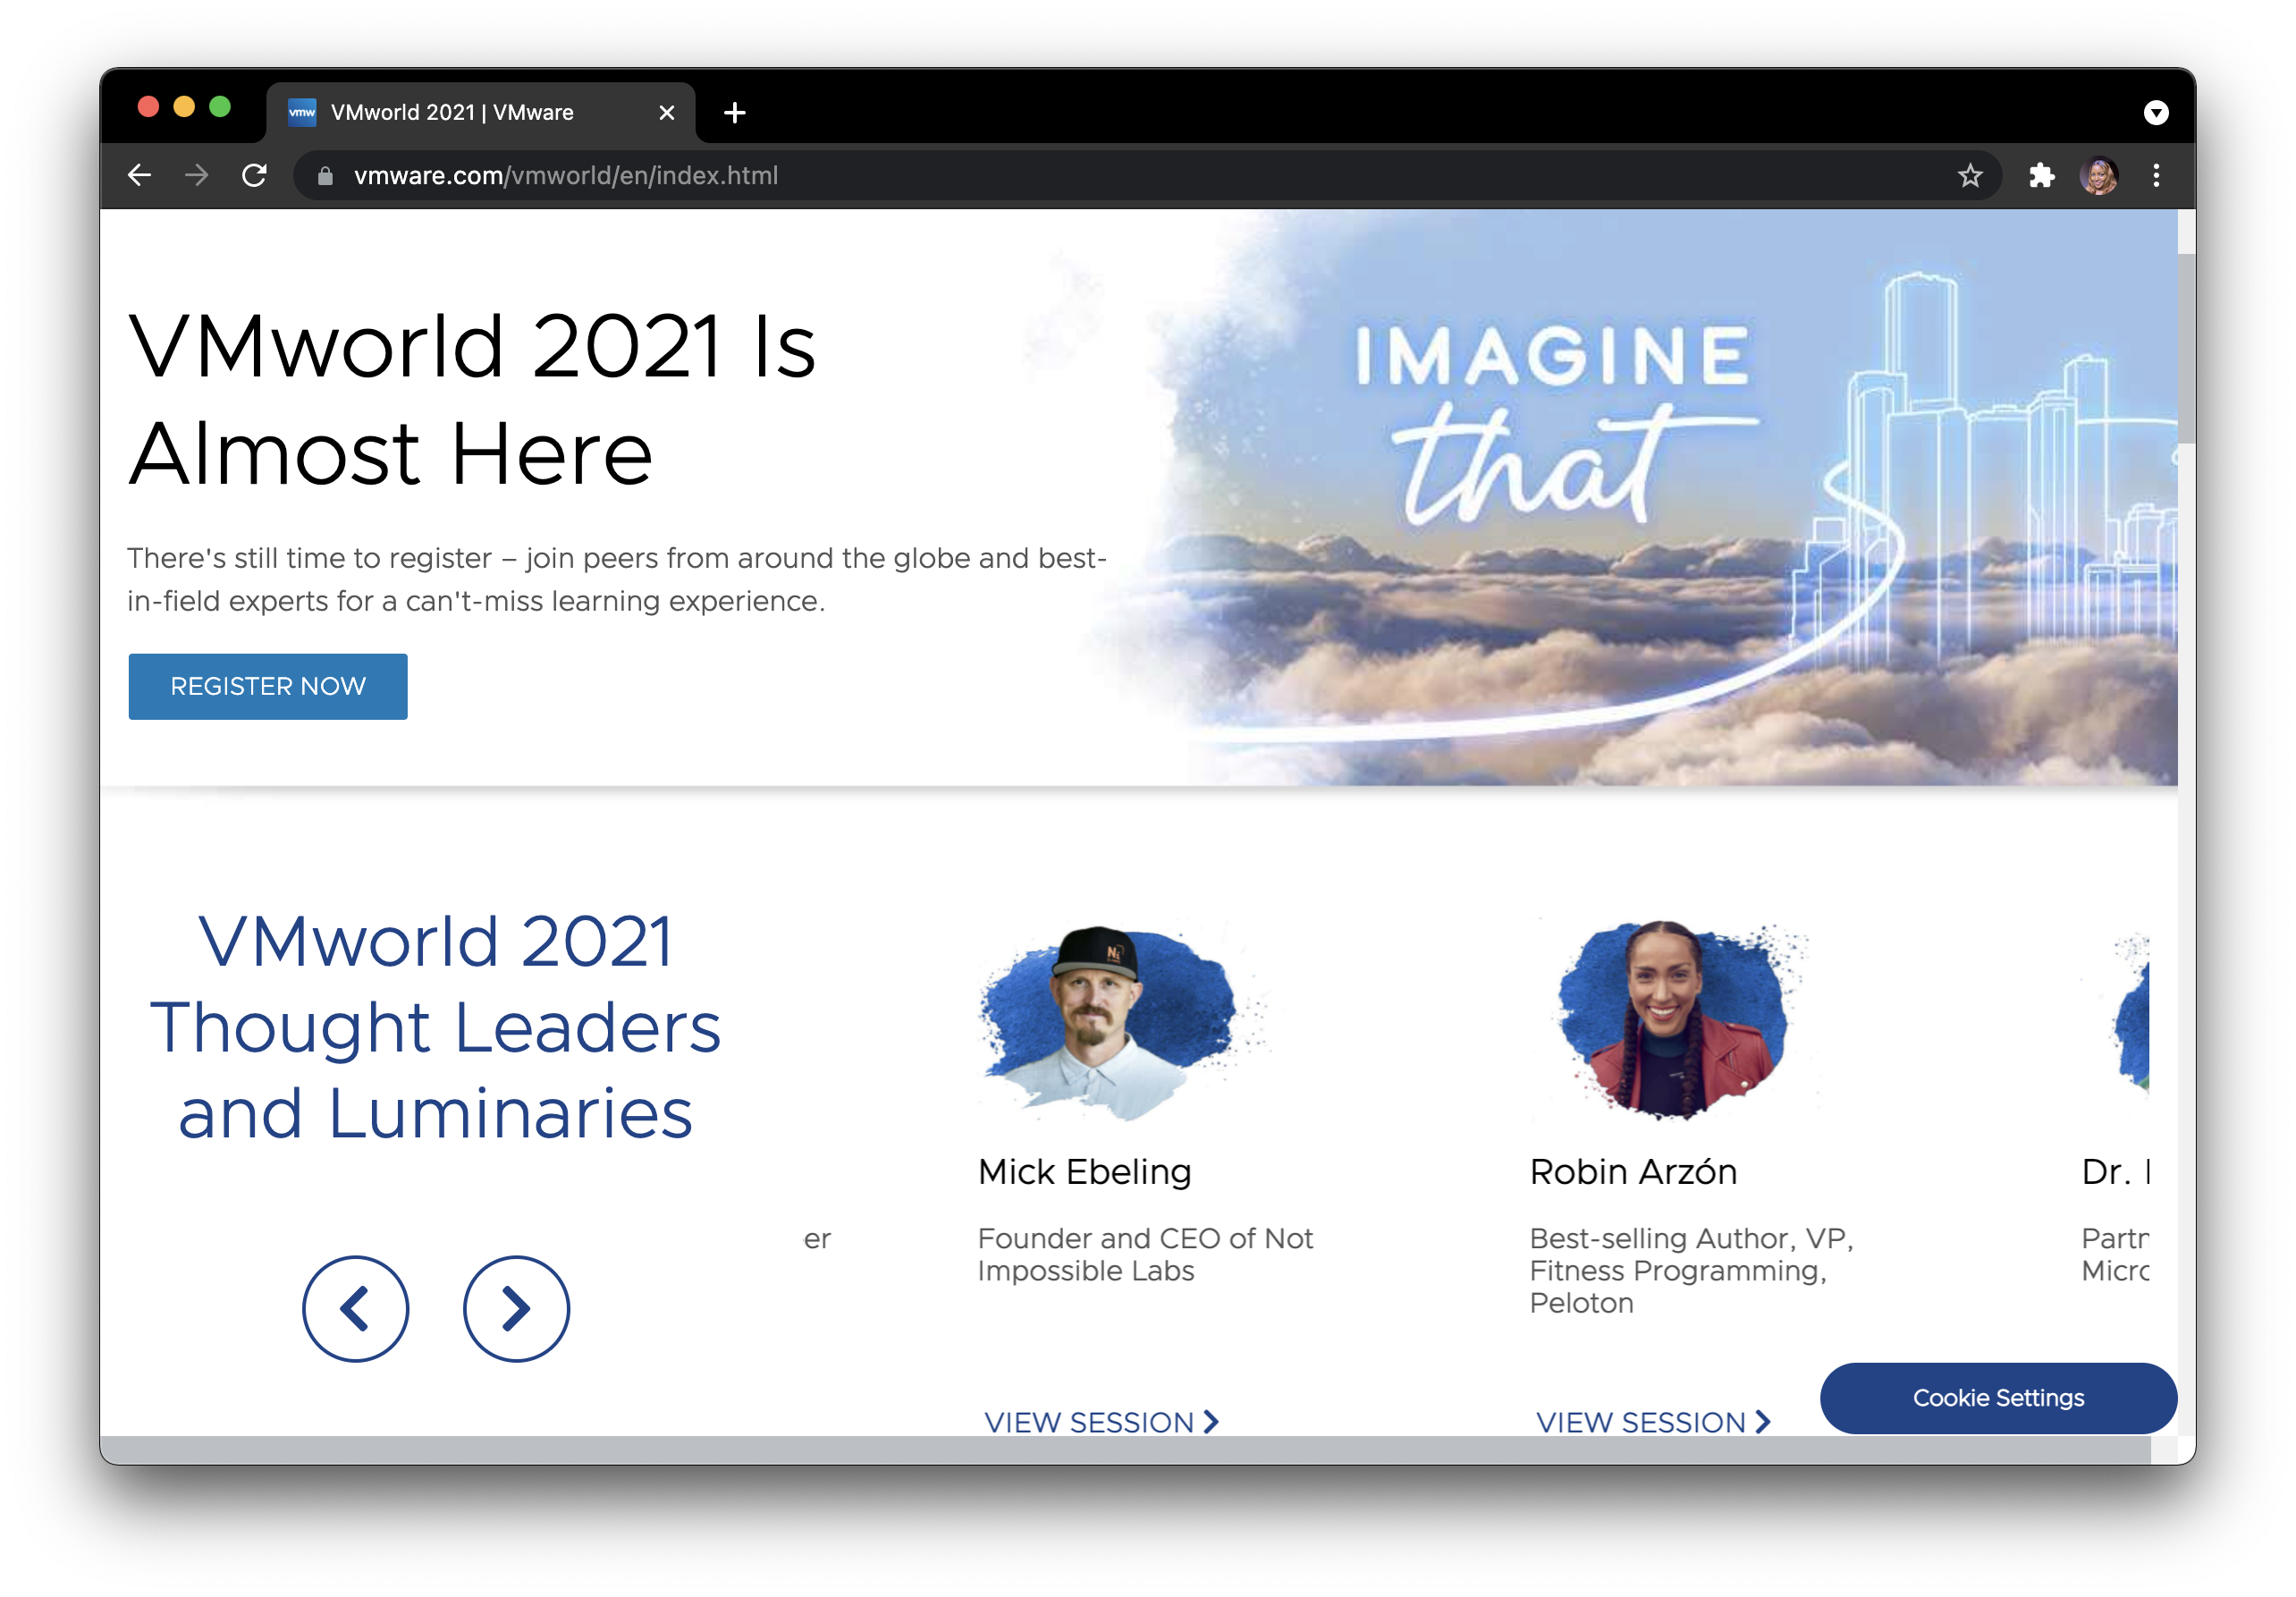
Task: Click 'Thought Leaders and Luminaries' heading
Action: (435, 1027)
